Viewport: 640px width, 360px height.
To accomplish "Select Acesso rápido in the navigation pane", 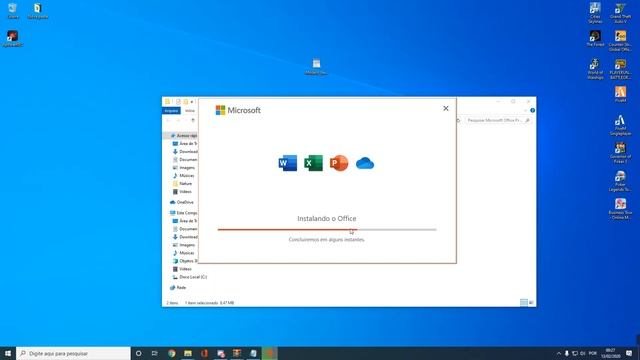I will 184,136.
